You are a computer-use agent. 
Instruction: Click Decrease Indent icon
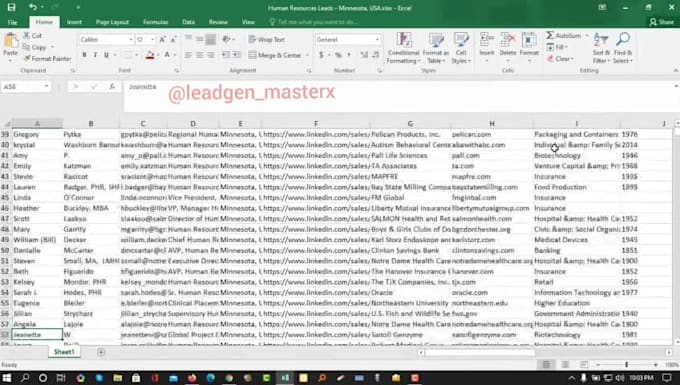[x=226, y=55]
